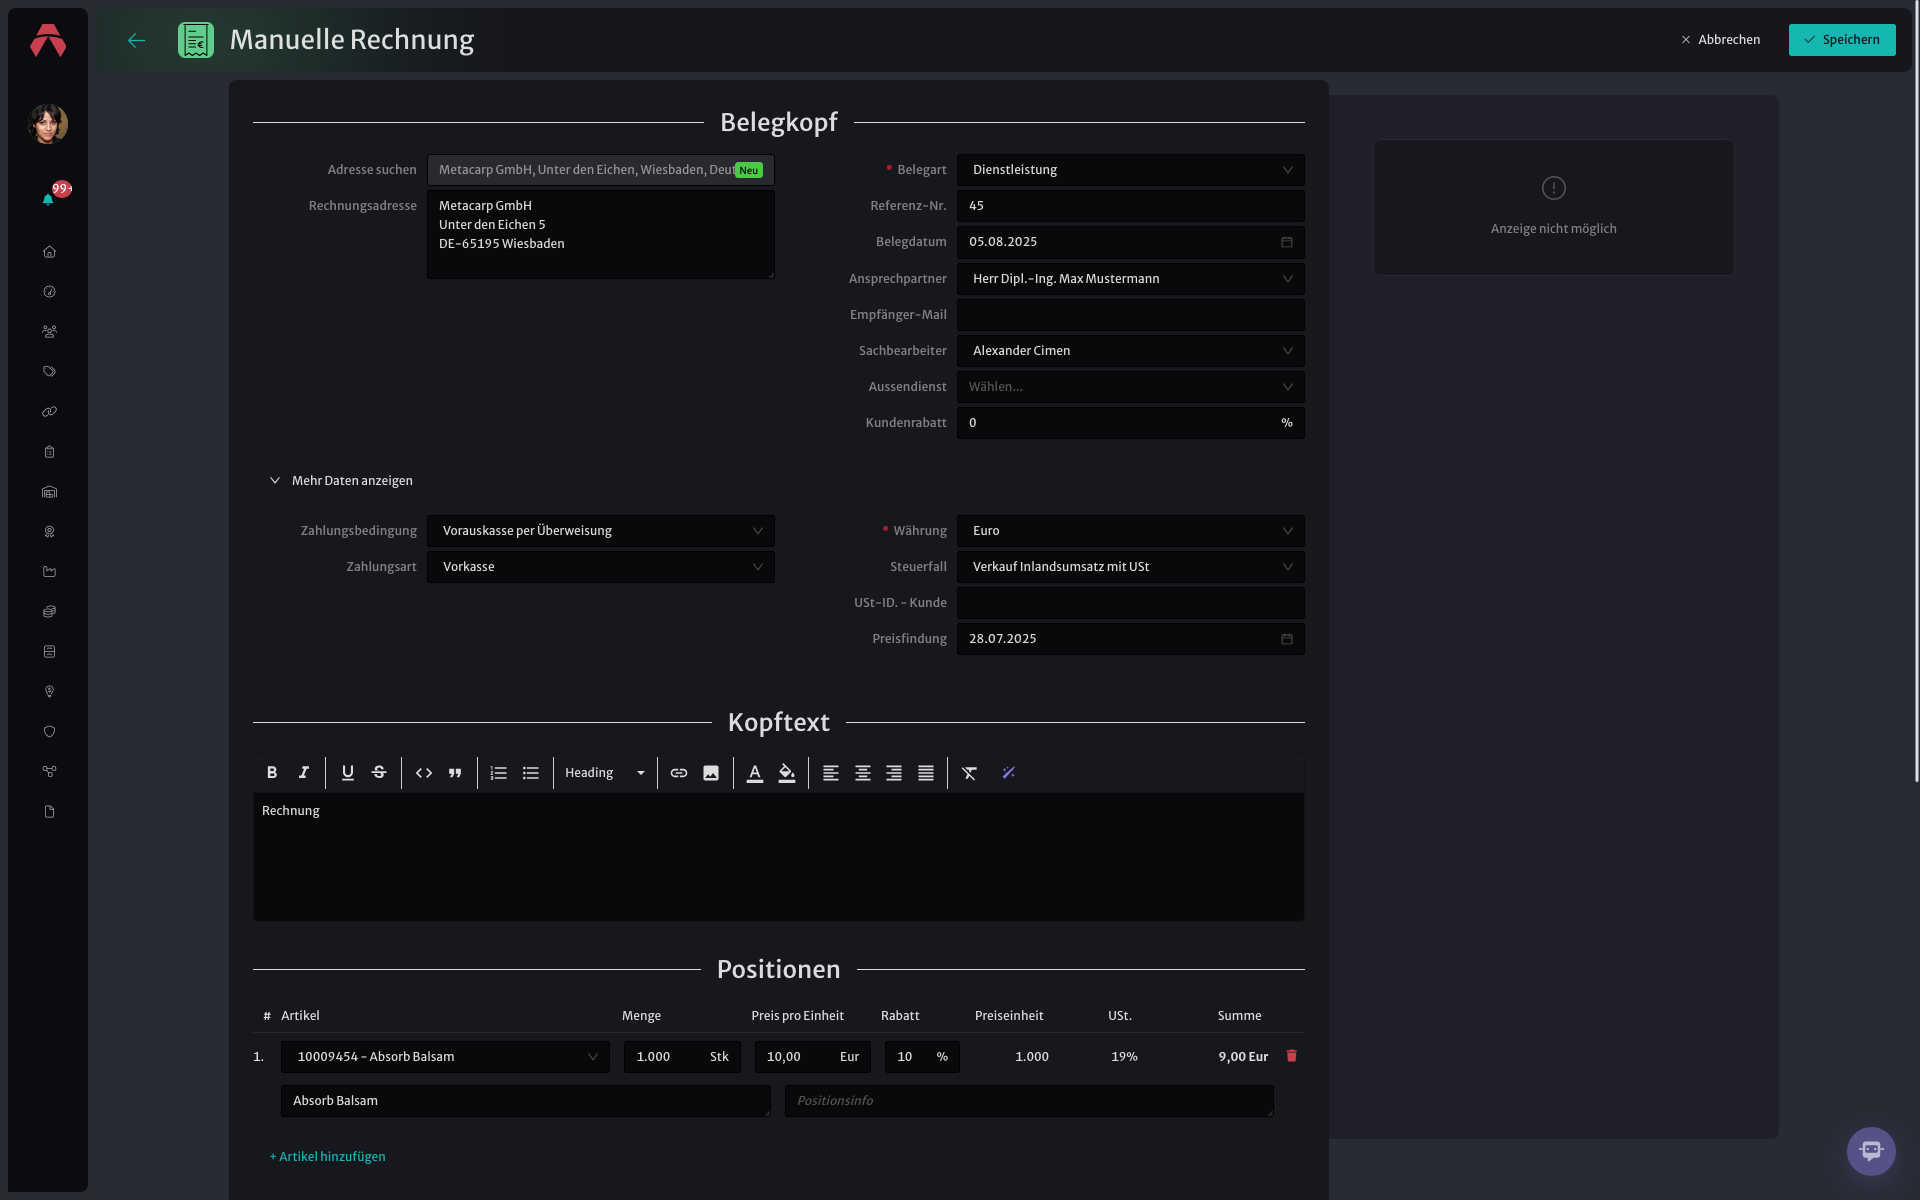
Task: Align Kopftext left
Action: (831, 773)
